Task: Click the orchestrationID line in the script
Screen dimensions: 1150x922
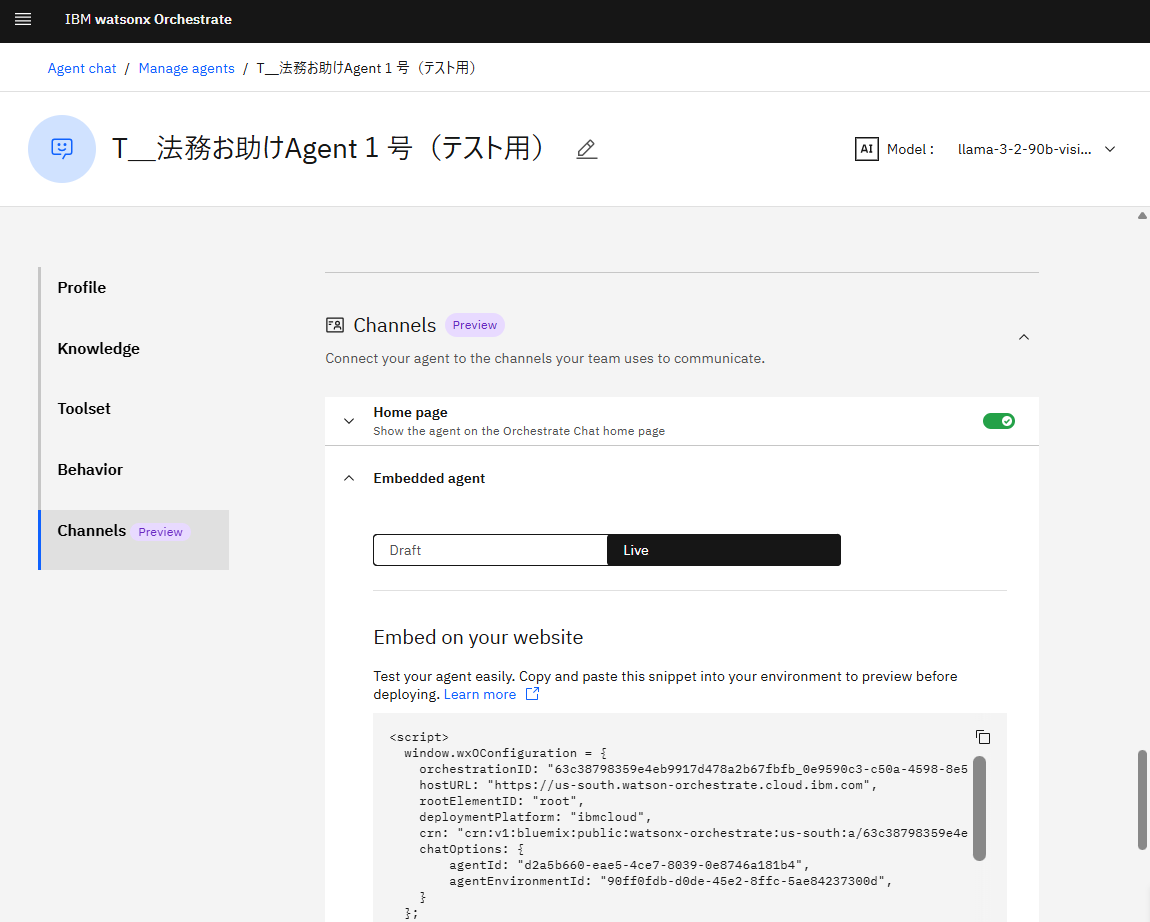Action: (693, 769)
